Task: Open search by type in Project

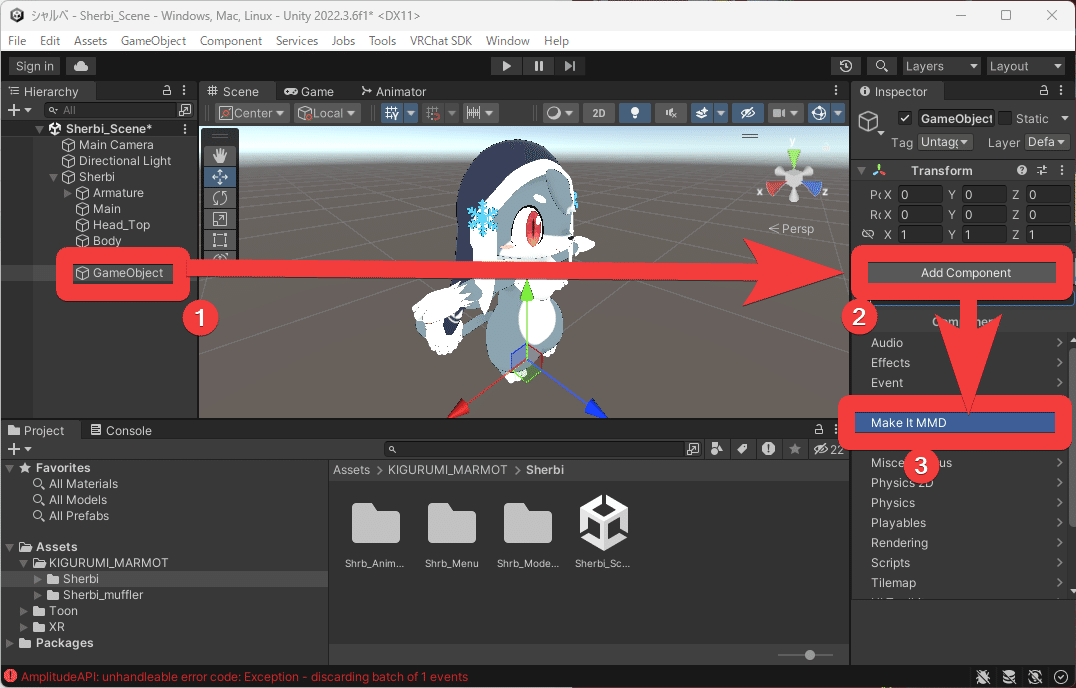Action: click(716, 449)
